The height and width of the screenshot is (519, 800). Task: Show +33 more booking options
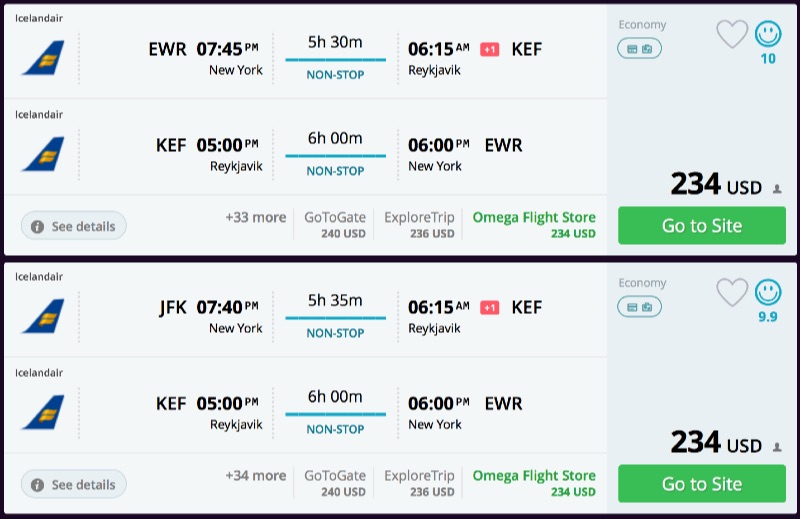[256, 217]
